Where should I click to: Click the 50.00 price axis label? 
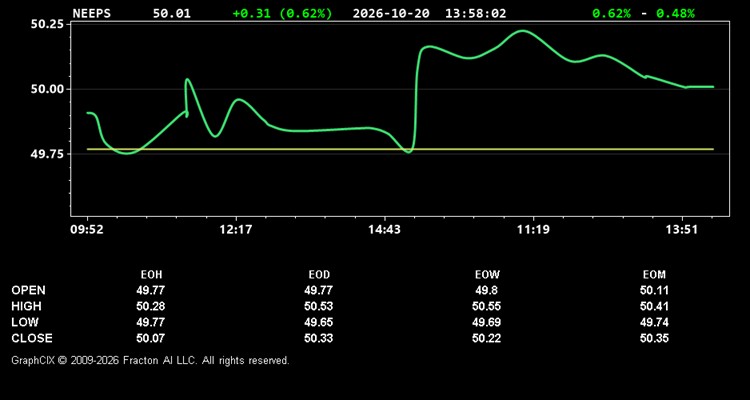(47, 89)
